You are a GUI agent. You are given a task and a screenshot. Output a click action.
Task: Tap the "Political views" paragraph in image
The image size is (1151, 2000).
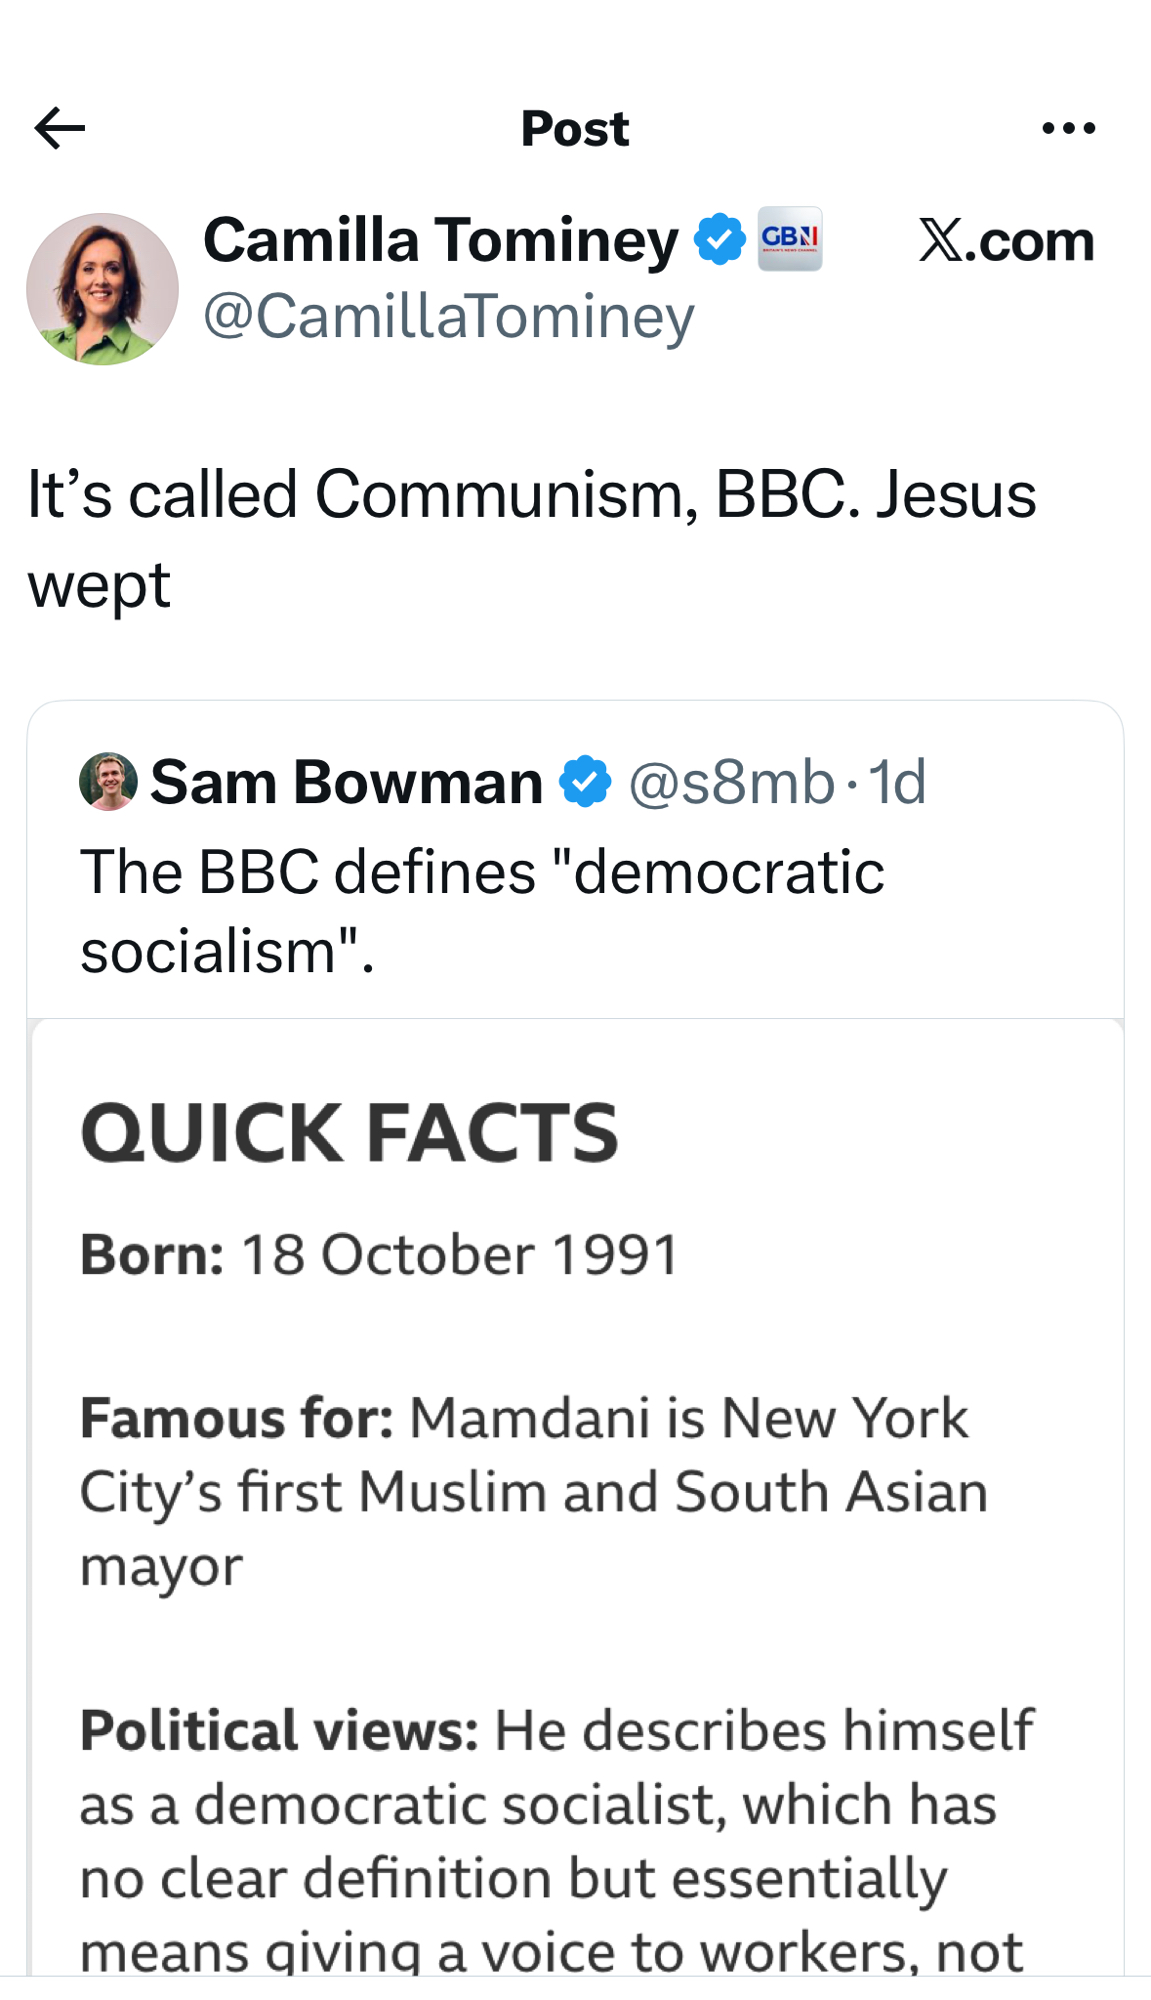pos(556,1840)
